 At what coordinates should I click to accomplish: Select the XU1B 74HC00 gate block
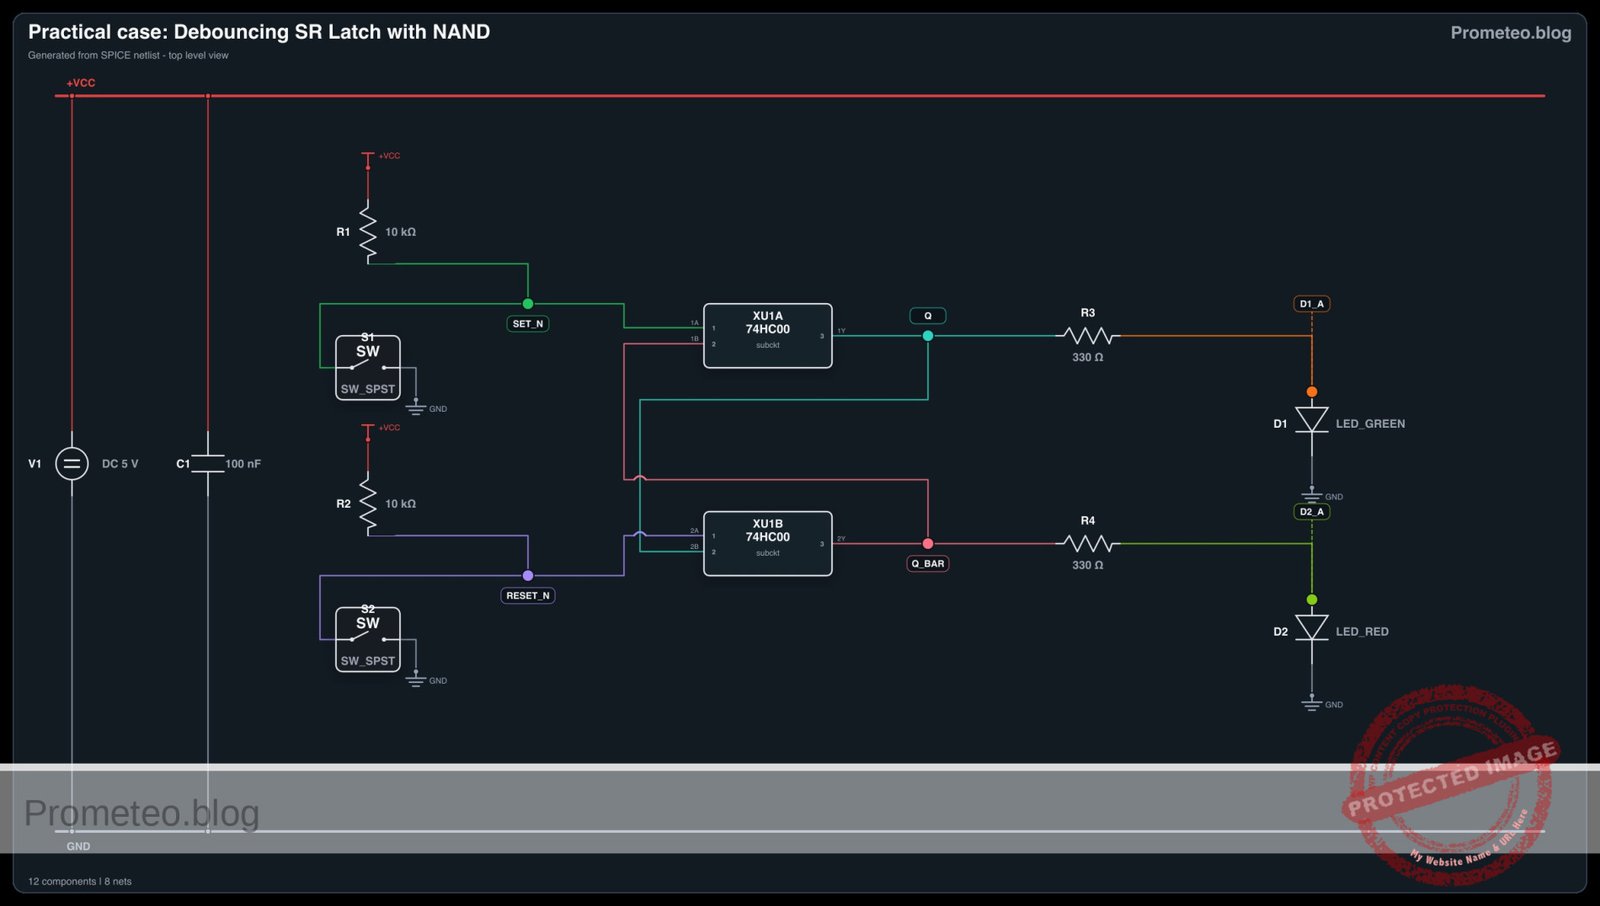(768, 544)
